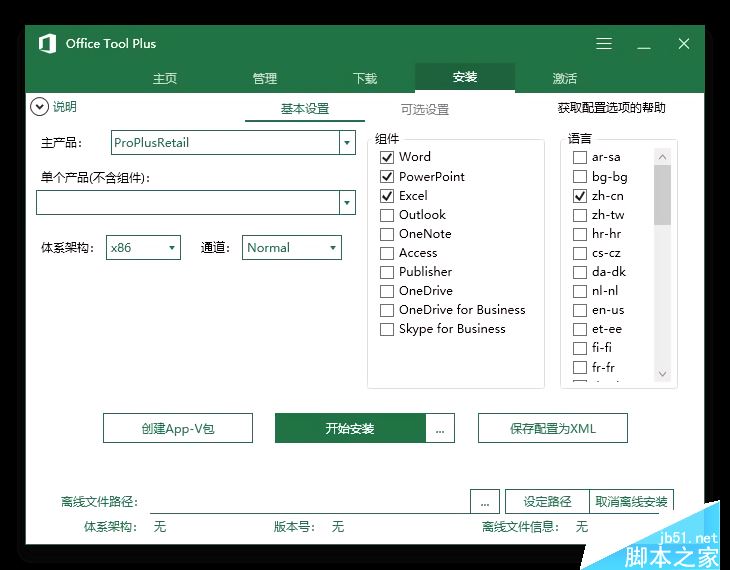Image resolution: width=730 pixels, height=570 pixels.
Task: Switch to the 可选设置 sub-tab
Action: (x=425, y=109)
